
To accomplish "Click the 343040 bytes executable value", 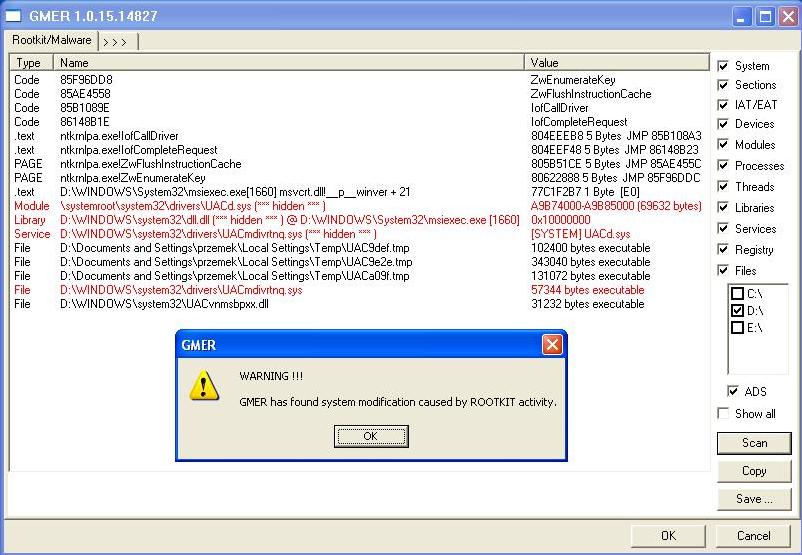I will (591, 262).
